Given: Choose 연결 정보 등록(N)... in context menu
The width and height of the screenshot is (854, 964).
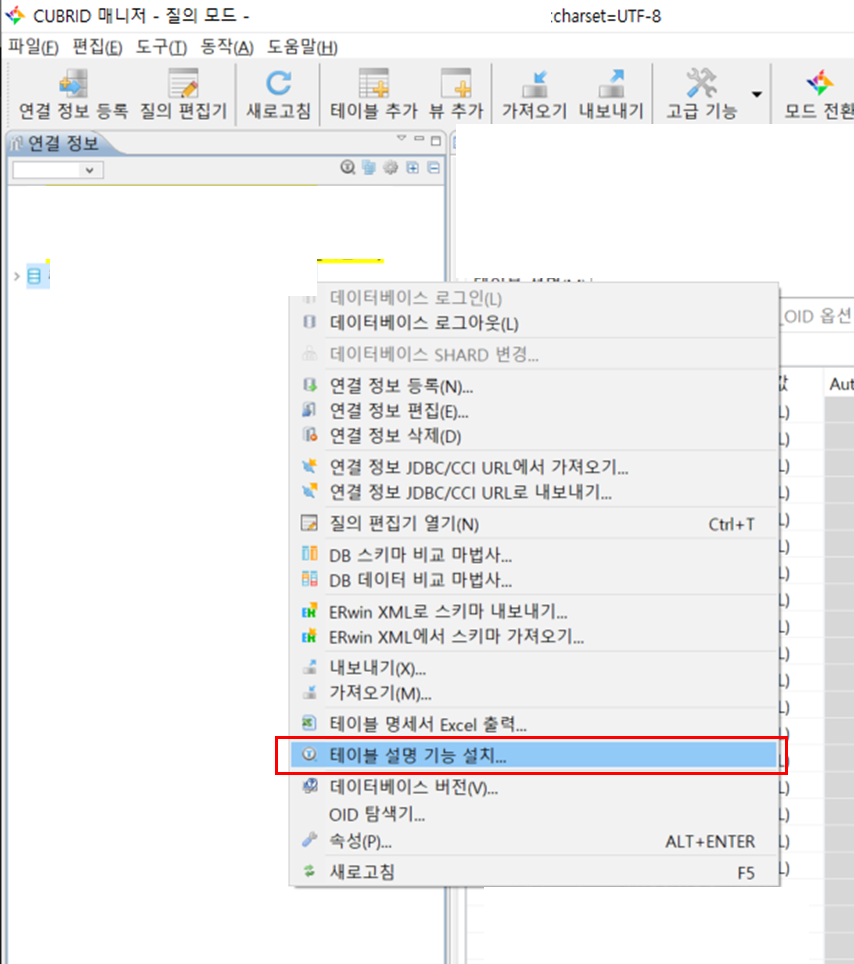Looking at the screenshot, I should [532, 386].
